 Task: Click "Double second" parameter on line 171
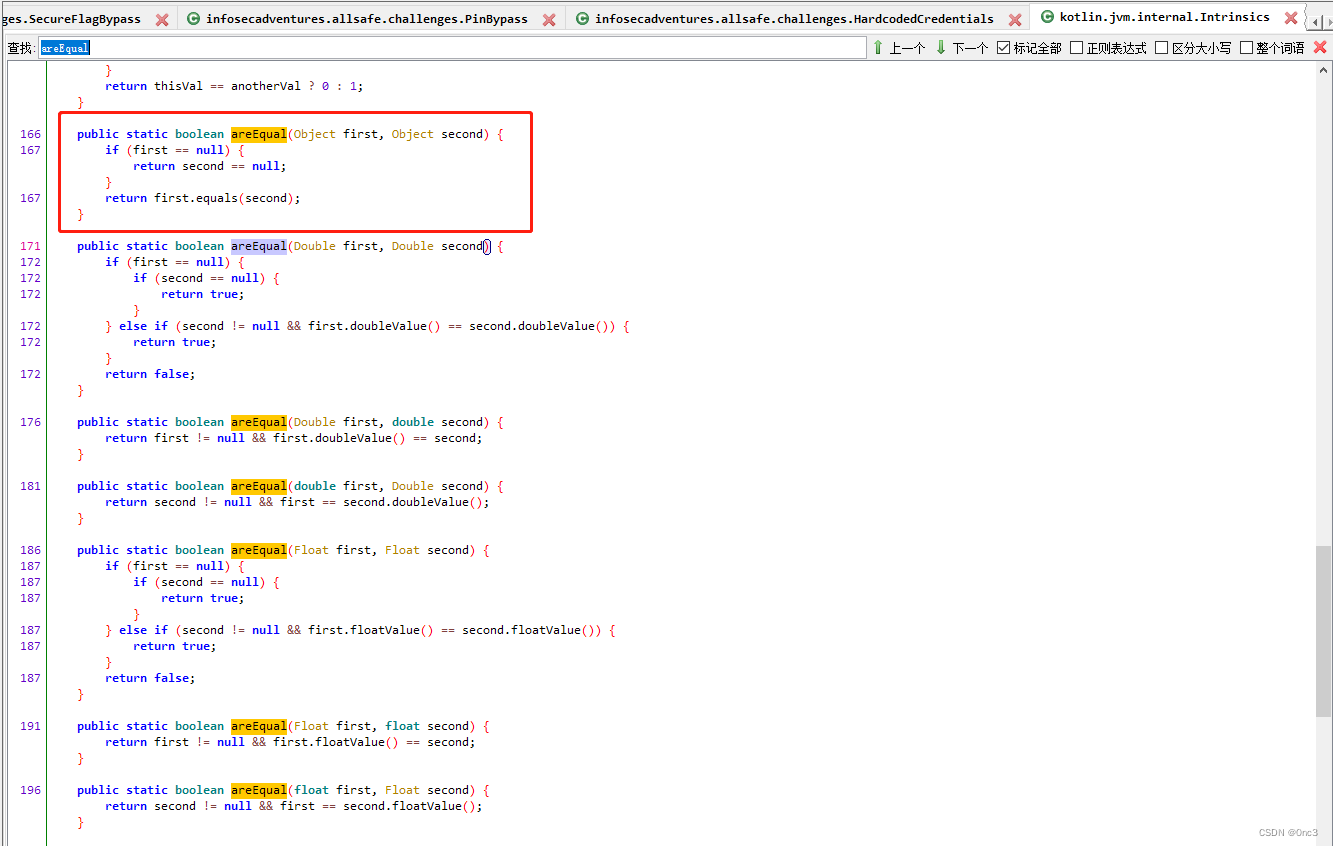[437, 246]
